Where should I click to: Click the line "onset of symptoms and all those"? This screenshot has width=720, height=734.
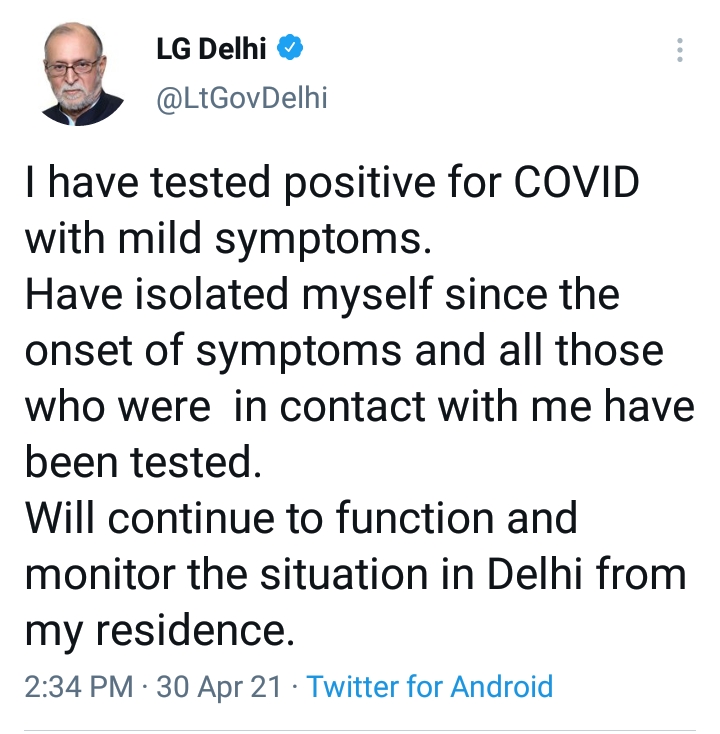tap(343, 351)
